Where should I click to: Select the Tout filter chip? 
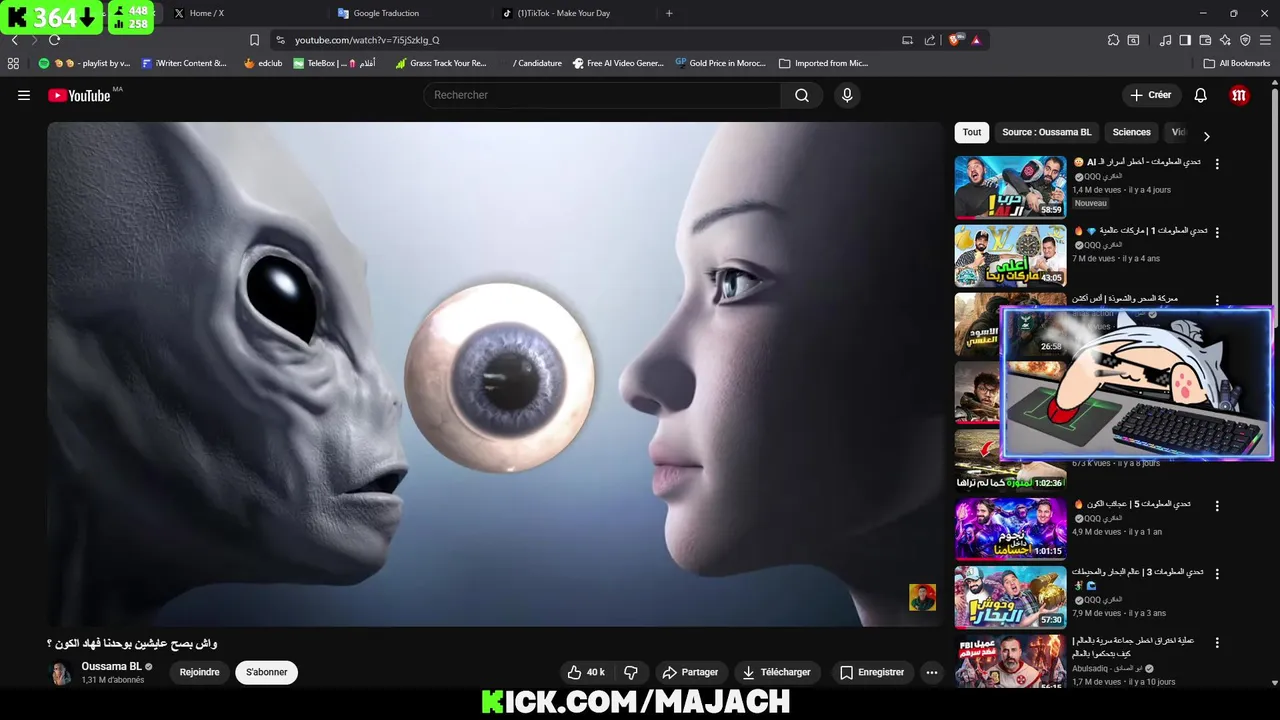pos(972,132)
